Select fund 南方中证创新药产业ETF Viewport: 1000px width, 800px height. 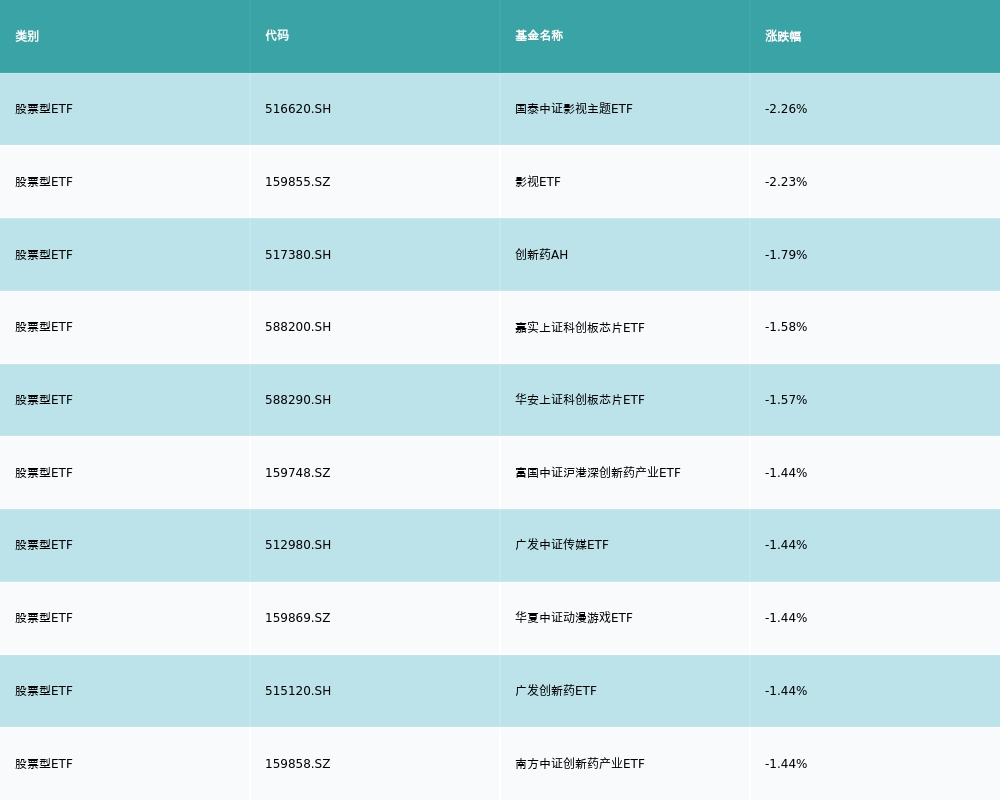580,764
